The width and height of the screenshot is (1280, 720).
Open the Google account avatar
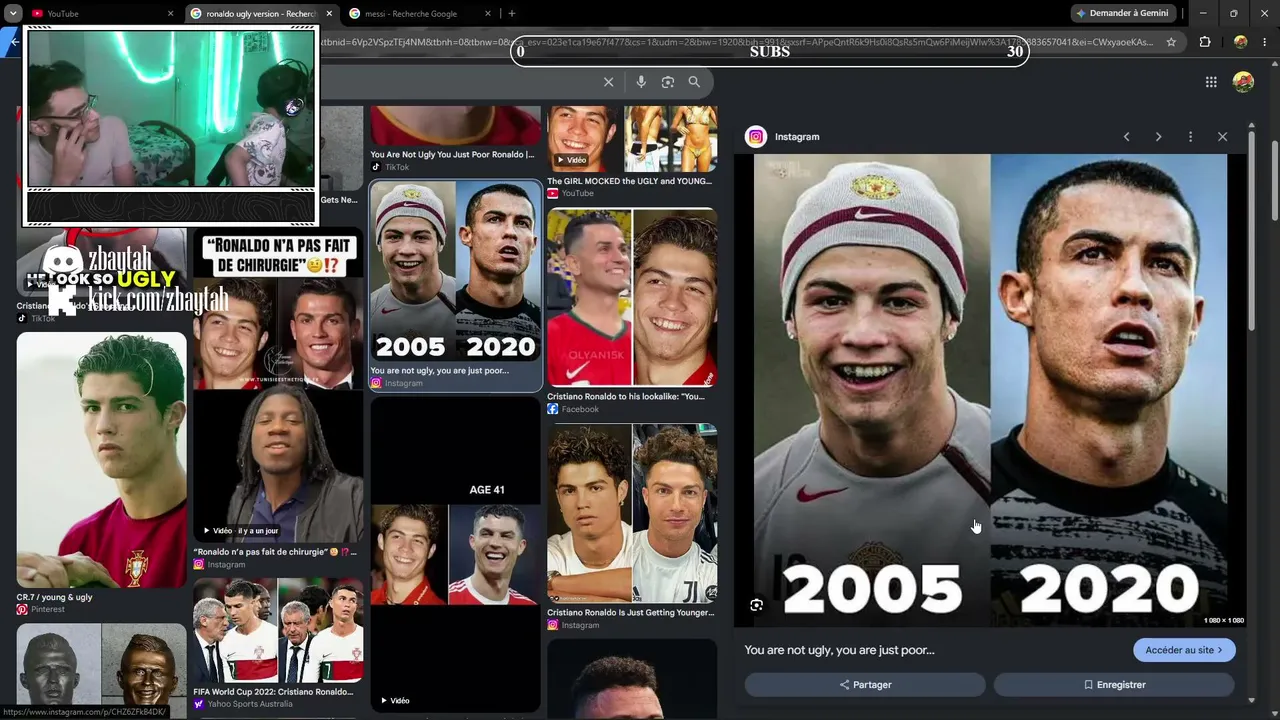click(1243, 82)
